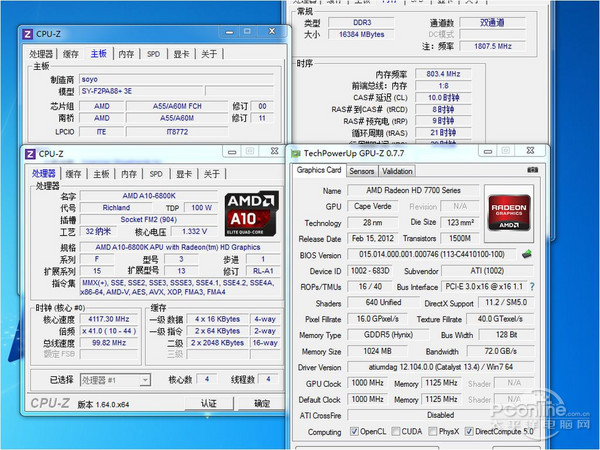Click the Bandwidth value 72.0 GB/s
The width and height of the screenshot is (600, 450).
click(501, 351)
